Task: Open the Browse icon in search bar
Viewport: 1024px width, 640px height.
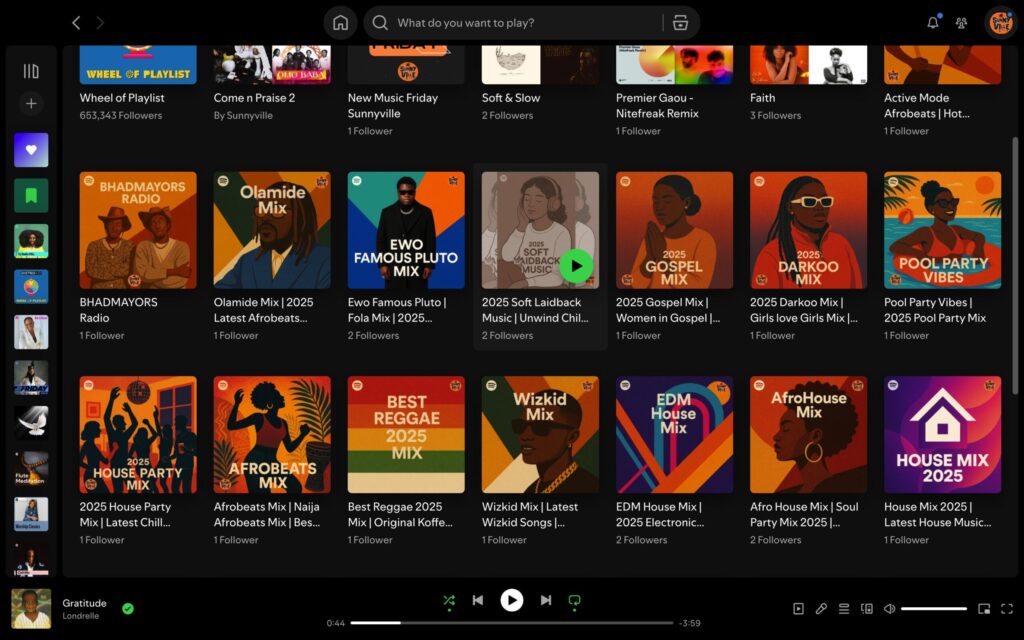Action: pos(681,23)
